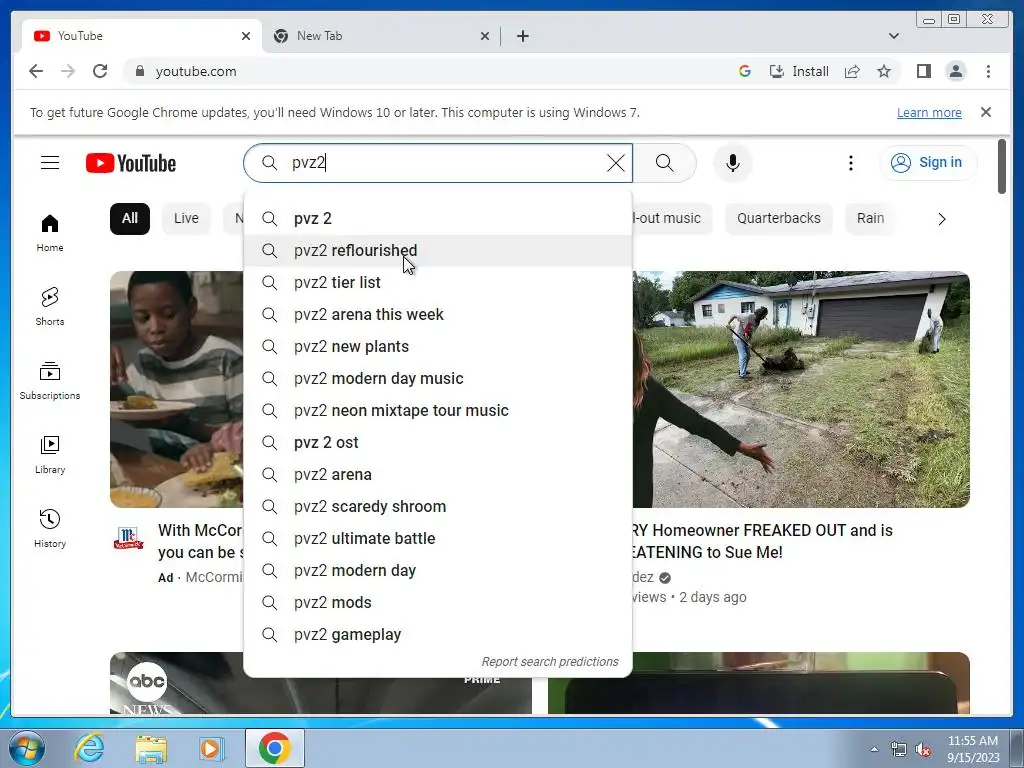Choose the 'pvz2 ultimate battle' suggestion
The width and height of the screenshot is (1024, 768).
coord(438,539)
